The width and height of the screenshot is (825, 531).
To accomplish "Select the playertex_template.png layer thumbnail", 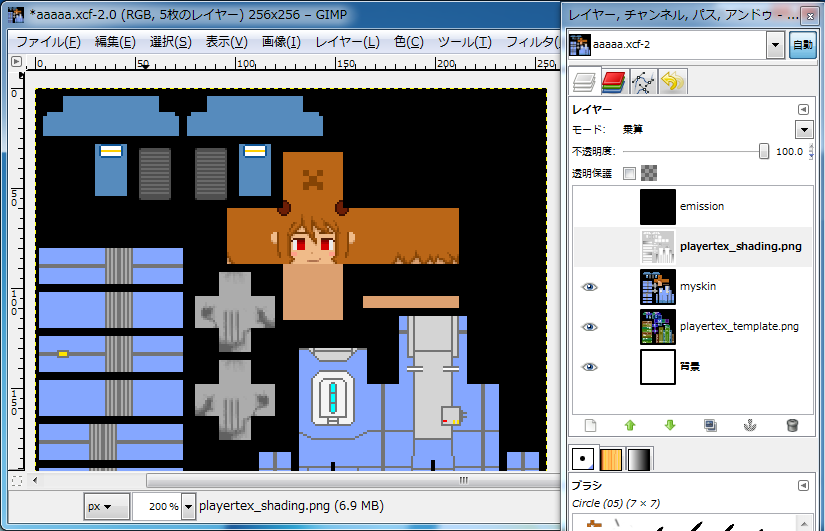I will point(658,327).
